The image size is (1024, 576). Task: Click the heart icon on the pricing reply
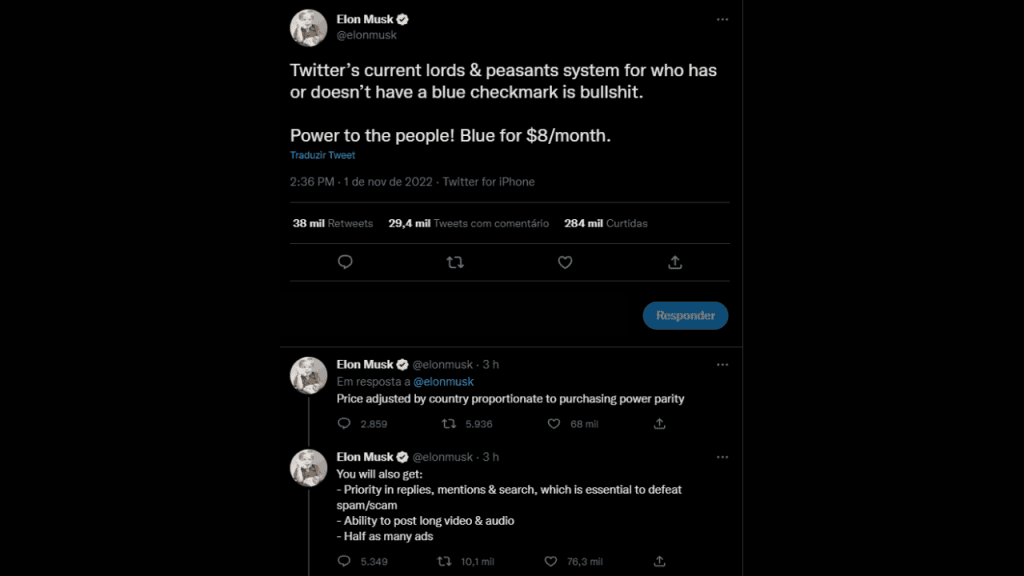(553, 424)
